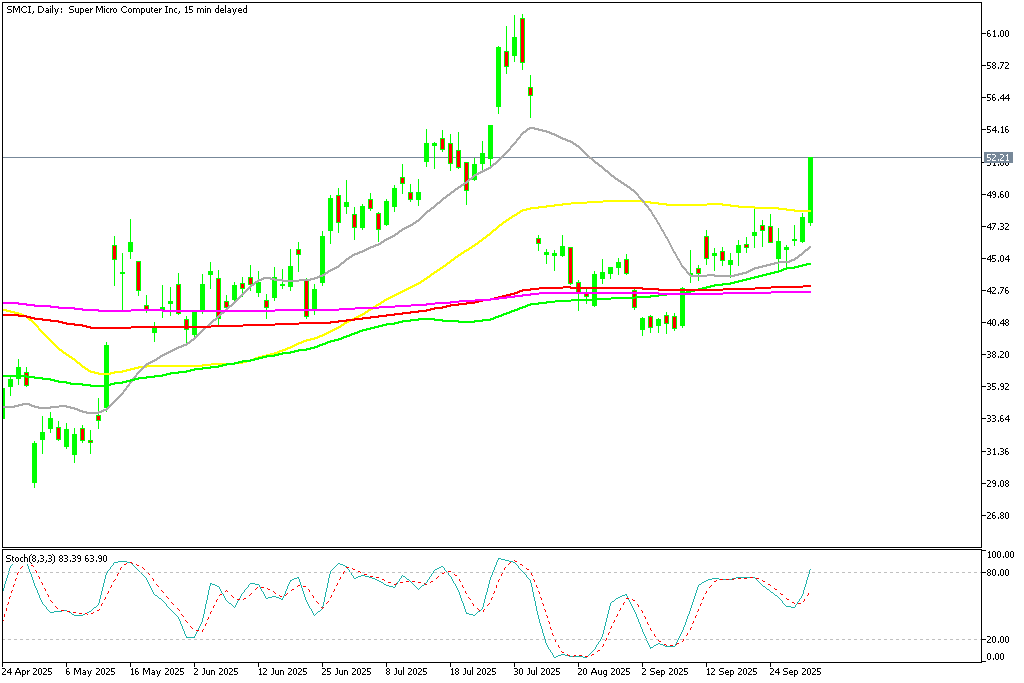
Task: Click the stochastic 20.00 level label
Action: pyautogui.click(x=996, y=640)
